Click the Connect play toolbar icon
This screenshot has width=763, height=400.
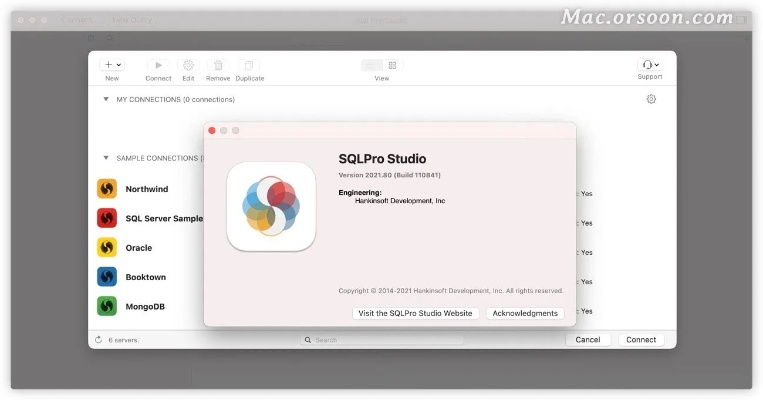pyautogui.click(x=158, y=65)
